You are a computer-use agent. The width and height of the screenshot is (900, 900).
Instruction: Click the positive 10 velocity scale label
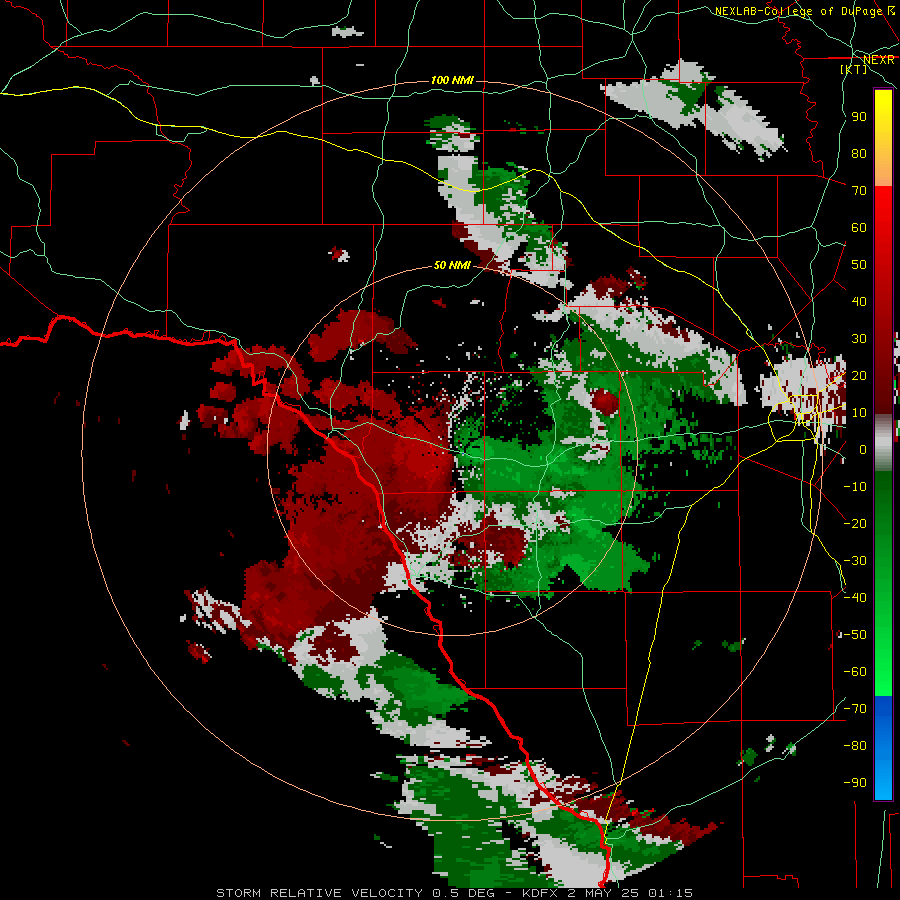859,413
